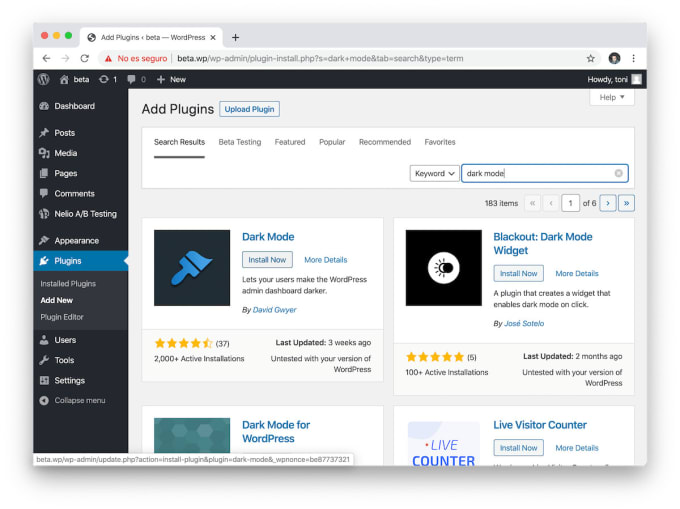680x509 pixels.
Task: Jump to last results page arrow
Action: coord(626,203)
